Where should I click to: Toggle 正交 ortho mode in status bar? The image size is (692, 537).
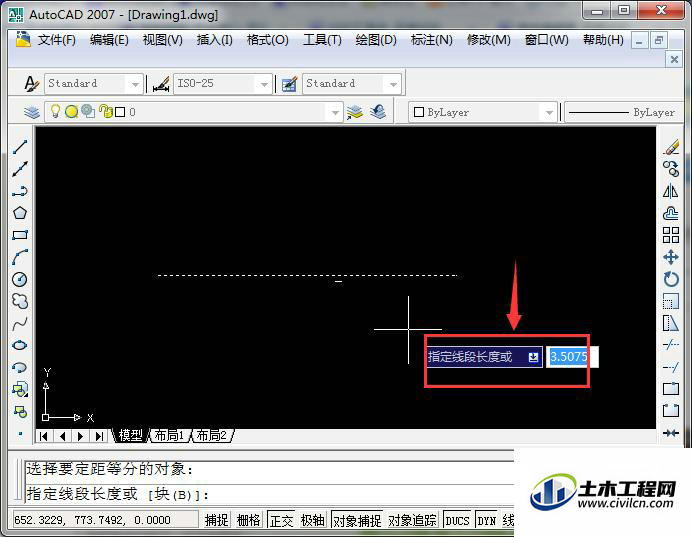pyautogui.click(x=281, y=521)
